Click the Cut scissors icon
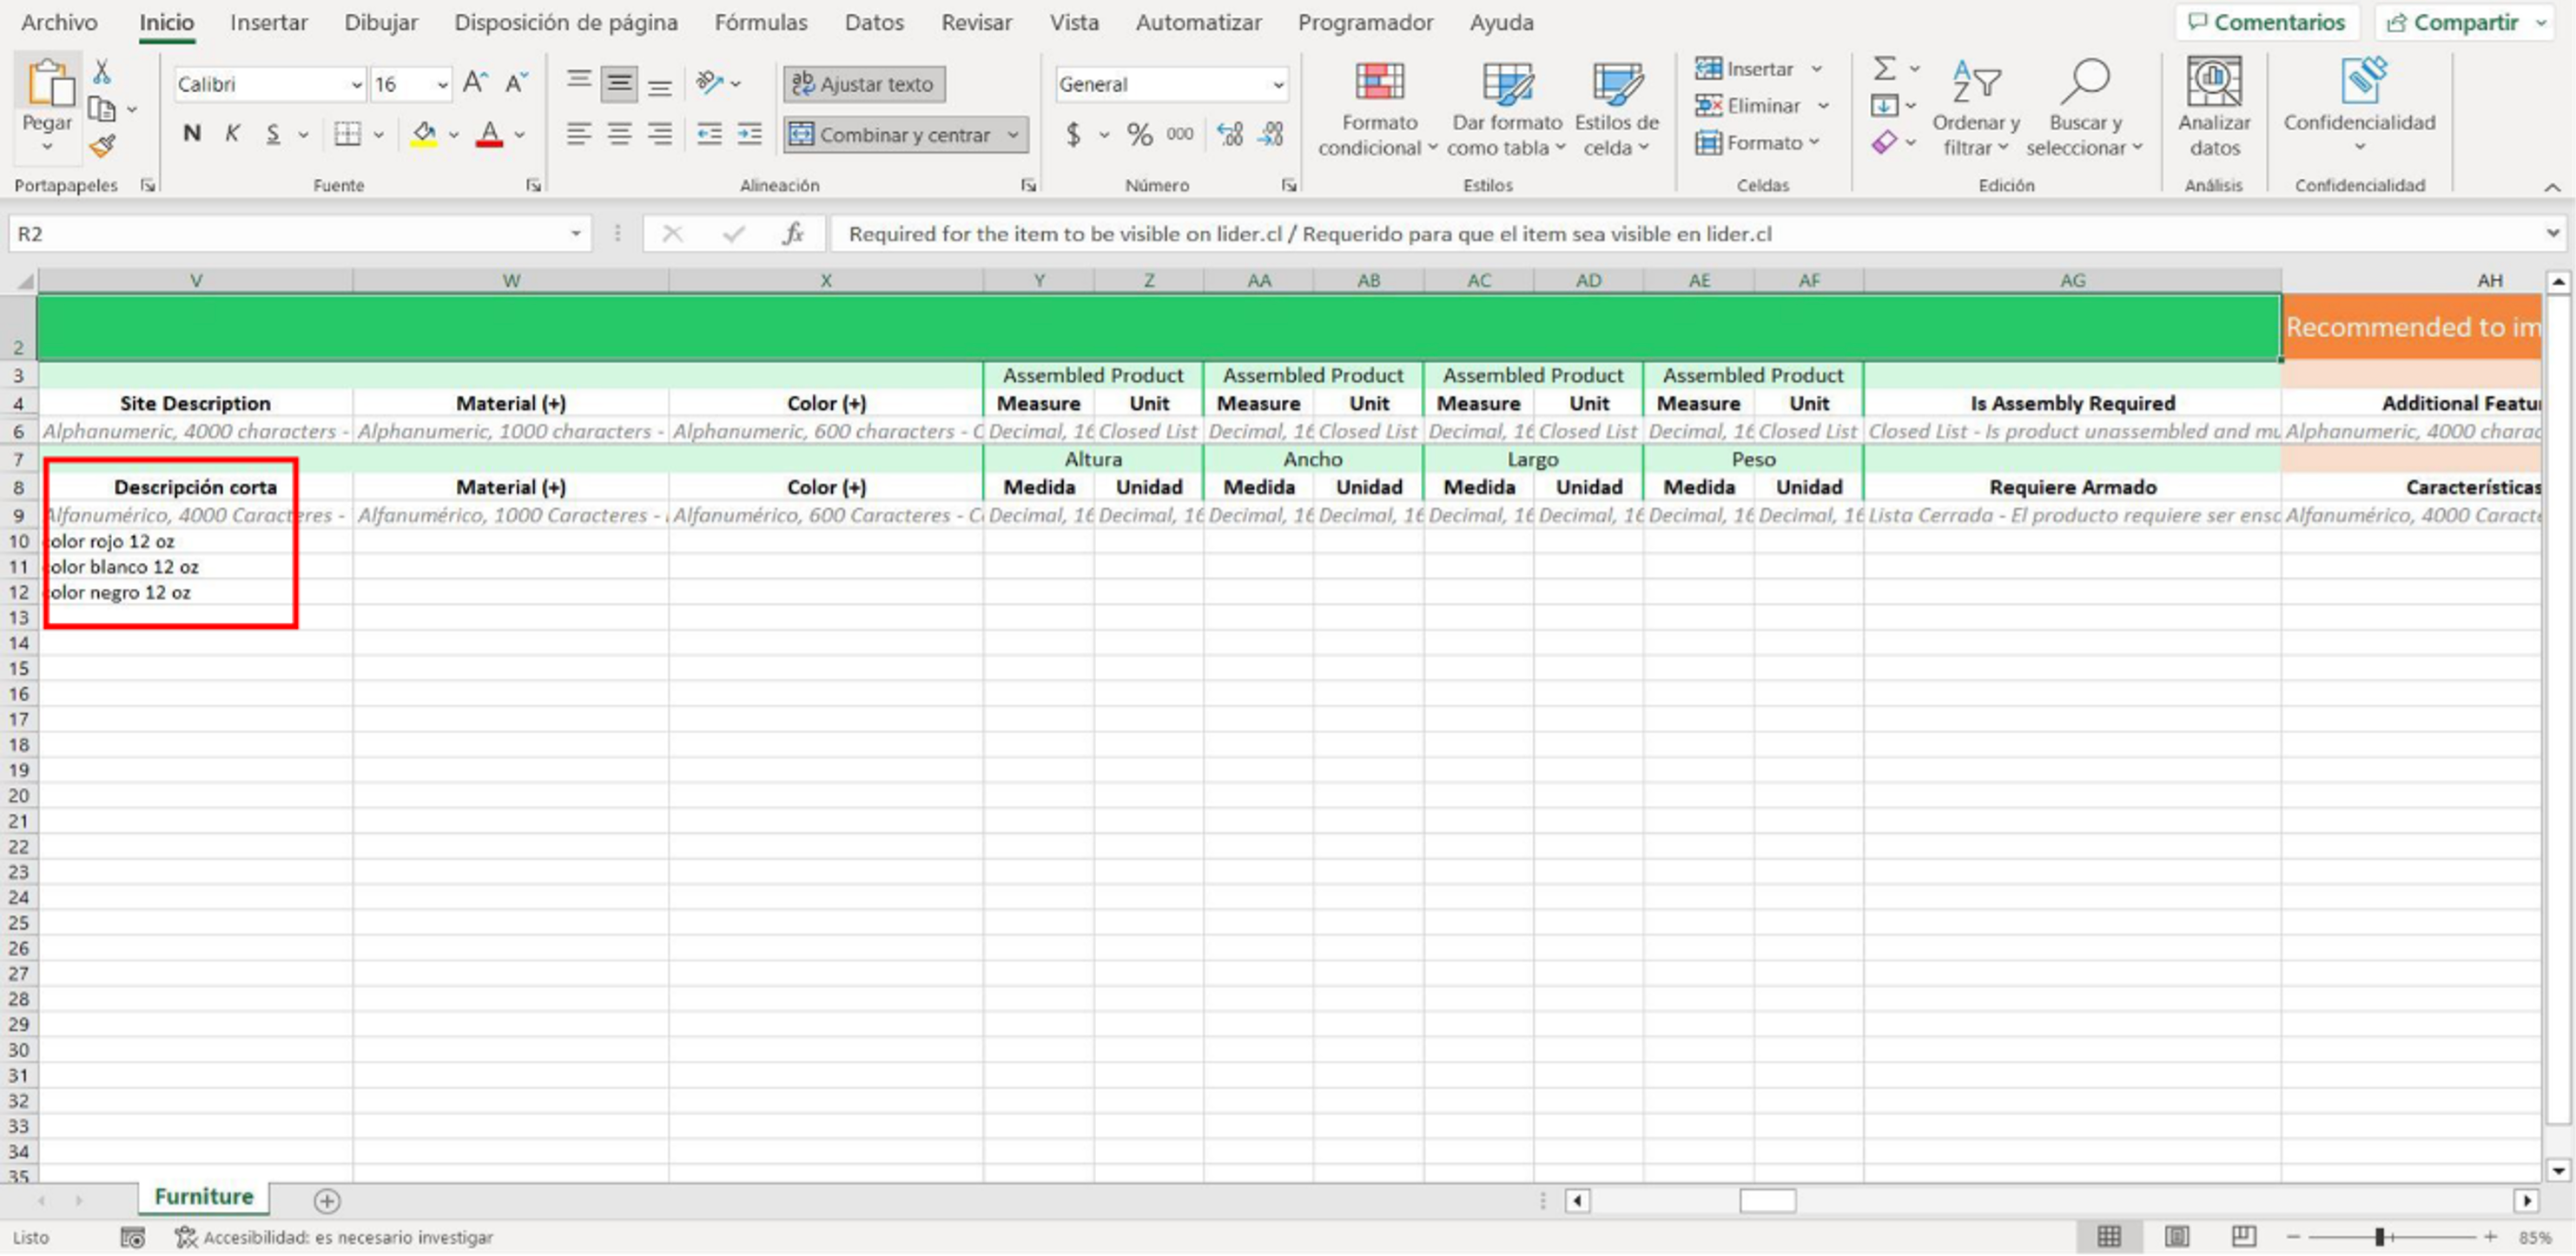The image size is (2576, 1256). 102,72
